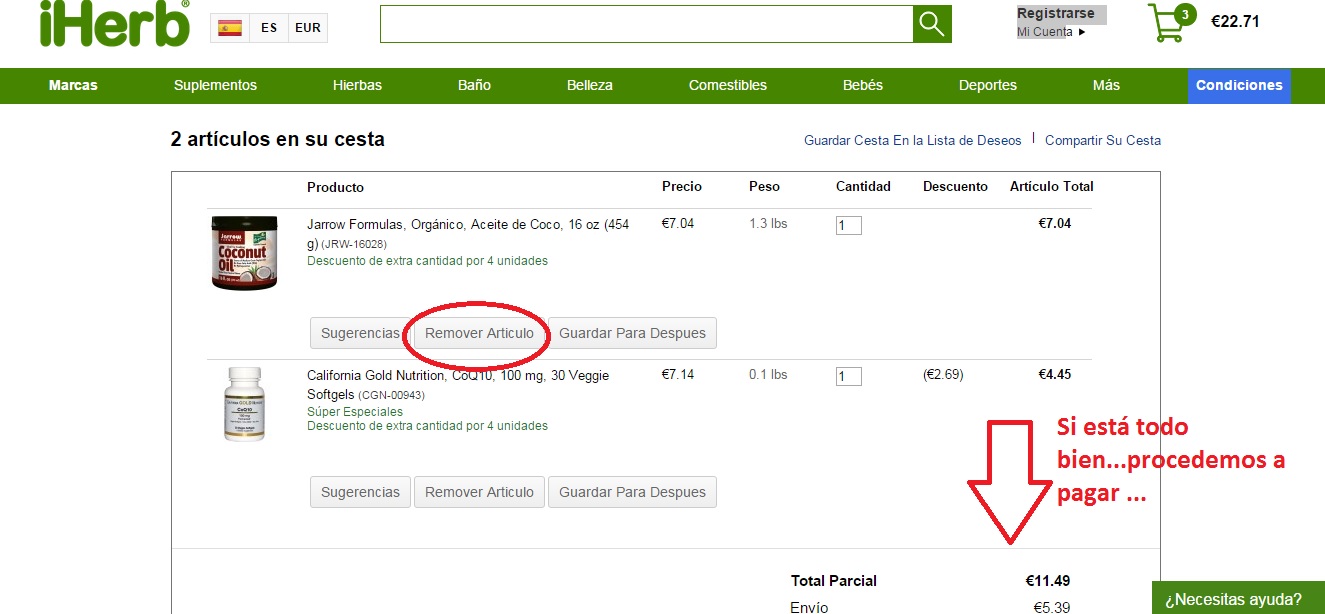Viewport: 1325px width, 614px height.
Task: Edit quantity field for coconut oil
Action: pos(848,225)
